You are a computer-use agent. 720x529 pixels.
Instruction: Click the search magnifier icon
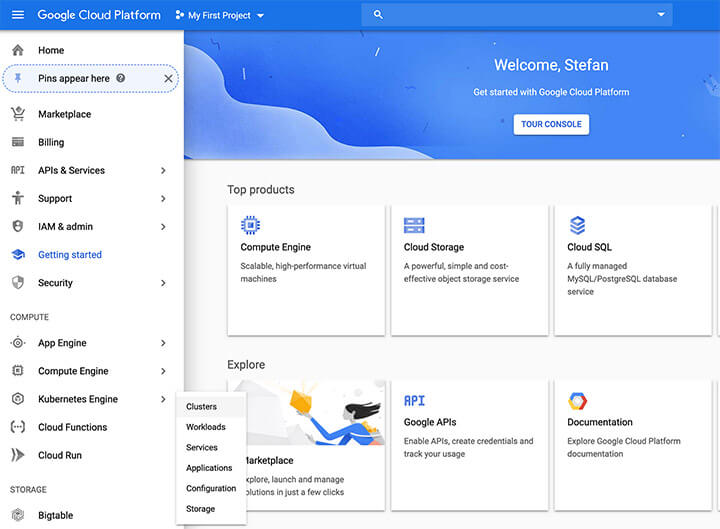(378, 15)
